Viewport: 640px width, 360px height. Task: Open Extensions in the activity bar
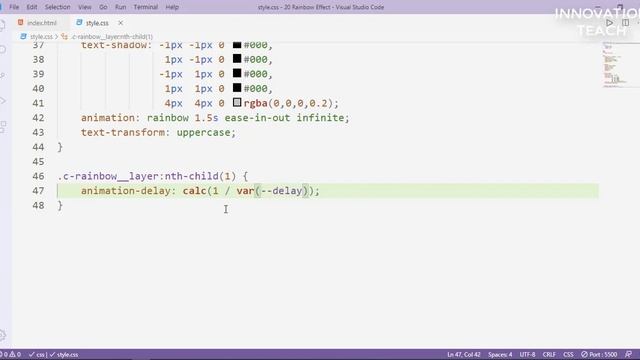pos(3,126)
